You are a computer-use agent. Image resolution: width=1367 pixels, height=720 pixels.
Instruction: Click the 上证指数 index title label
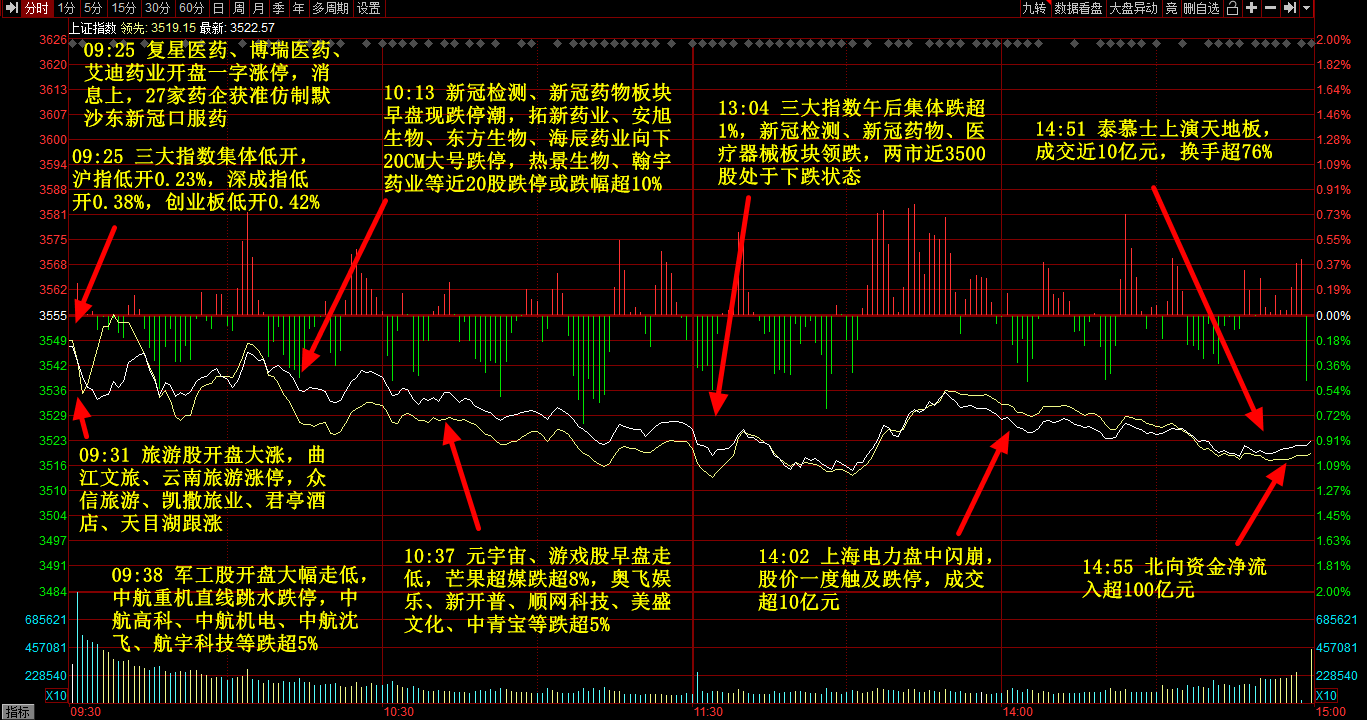pyautogui.click(x=92, y=27)
